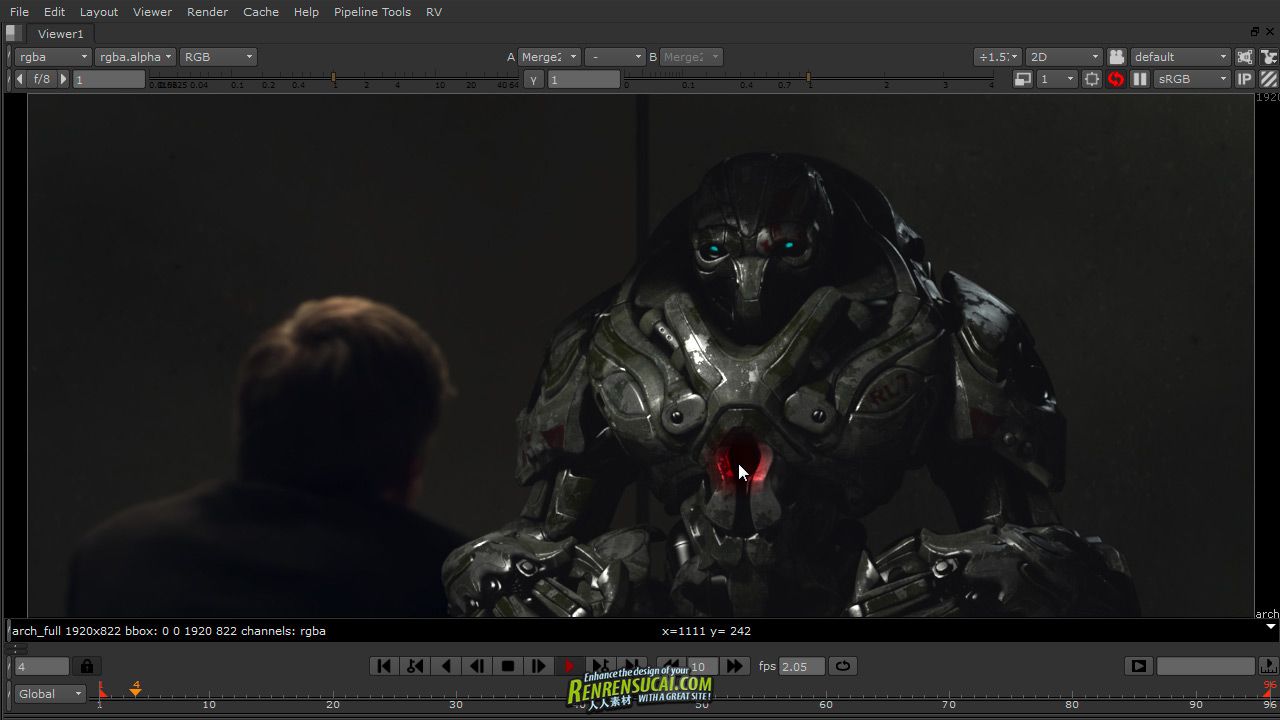Open the sRGB viewer process dropdown

[1192, 79]
